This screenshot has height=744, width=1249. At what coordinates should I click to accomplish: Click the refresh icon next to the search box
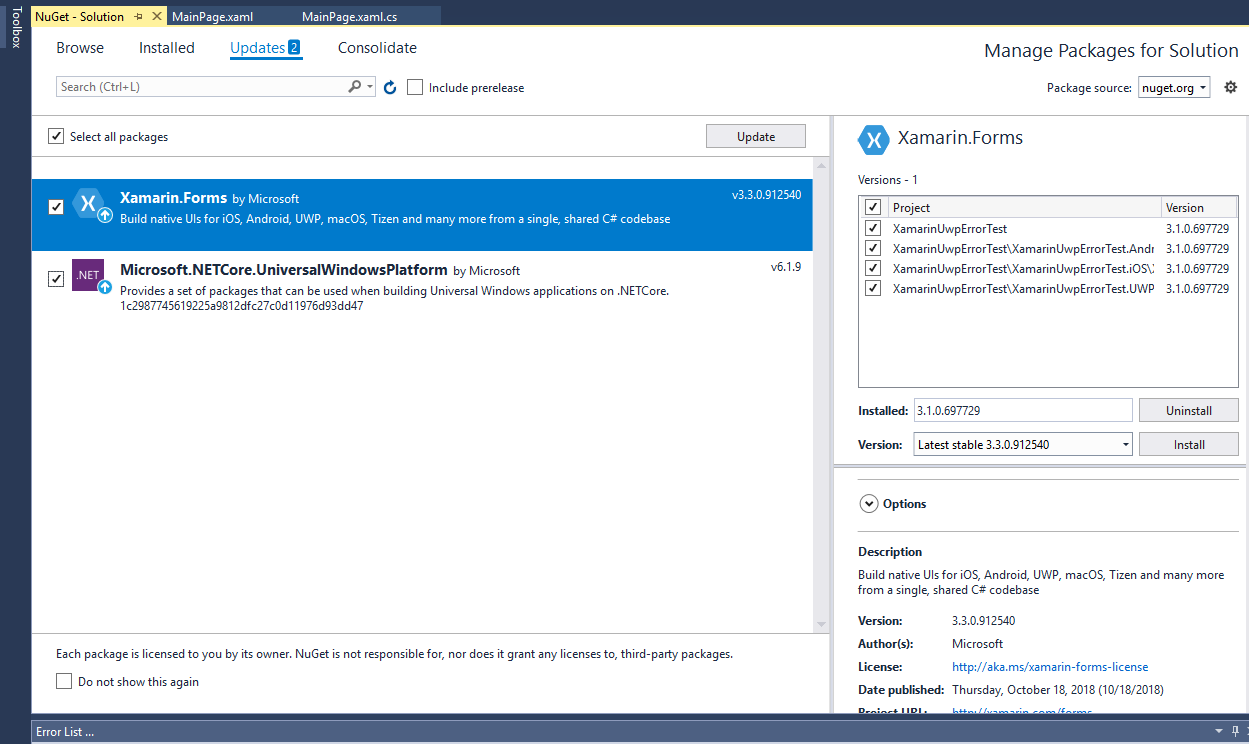pyautogui.click(x=389, y=87)
